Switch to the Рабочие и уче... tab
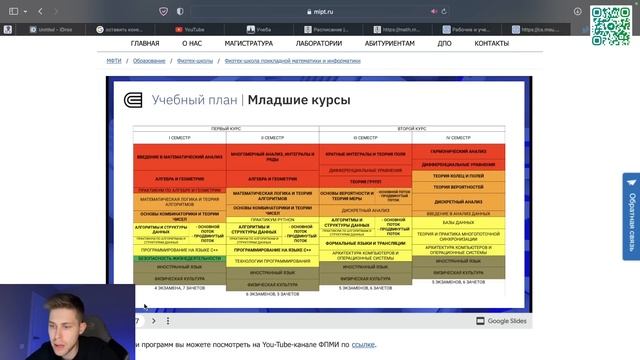 click(467, 29)
